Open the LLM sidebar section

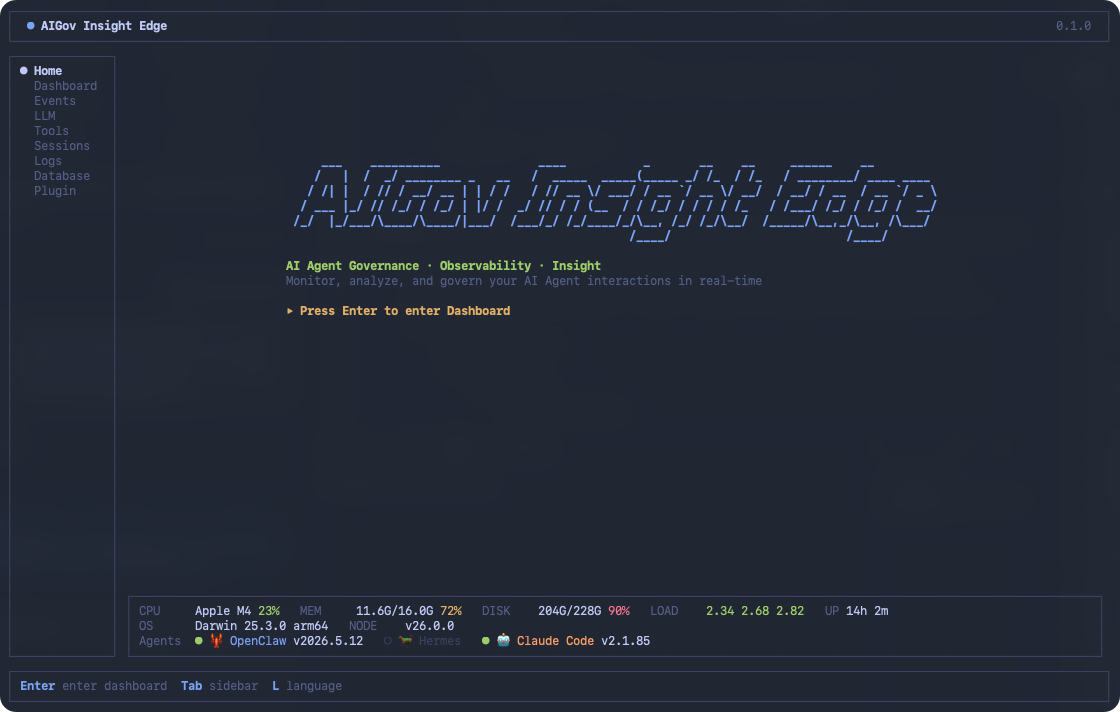point(44,116)
